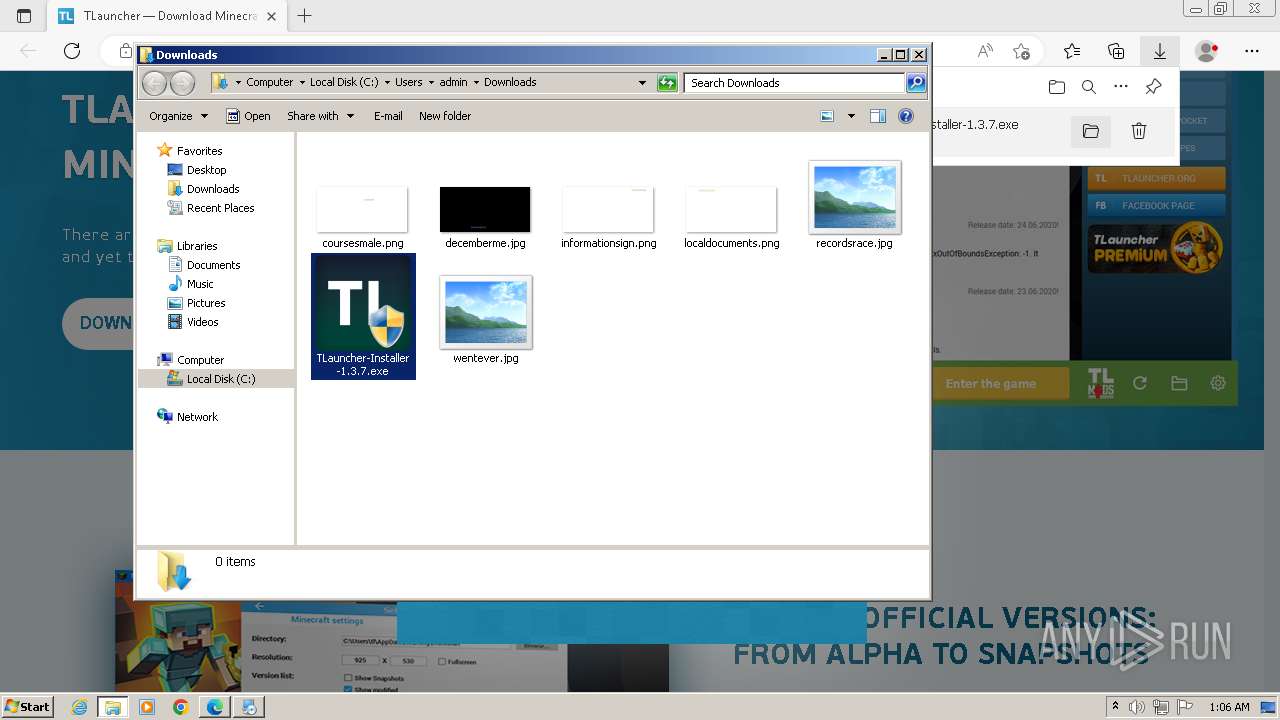Expand the address bar history dropdown
The height and width of the screenshot is (720, 1280).
coord(642,83)
